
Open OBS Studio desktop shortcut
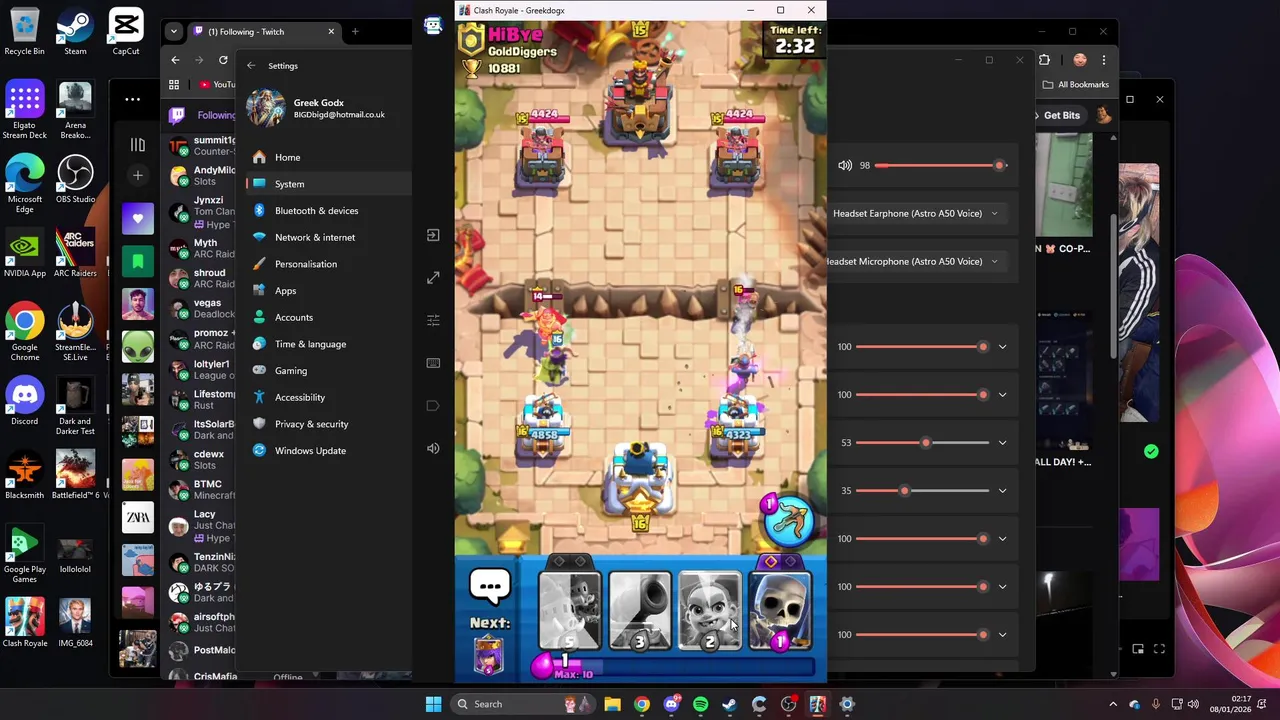click(x=75, y=179)
